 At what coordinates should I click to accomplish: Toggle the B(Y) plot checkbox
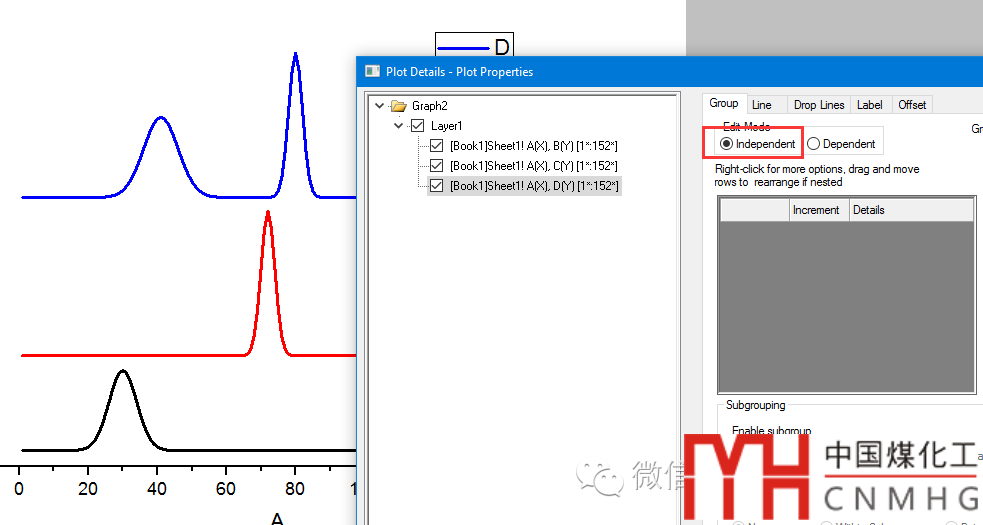tap(436, 146)
